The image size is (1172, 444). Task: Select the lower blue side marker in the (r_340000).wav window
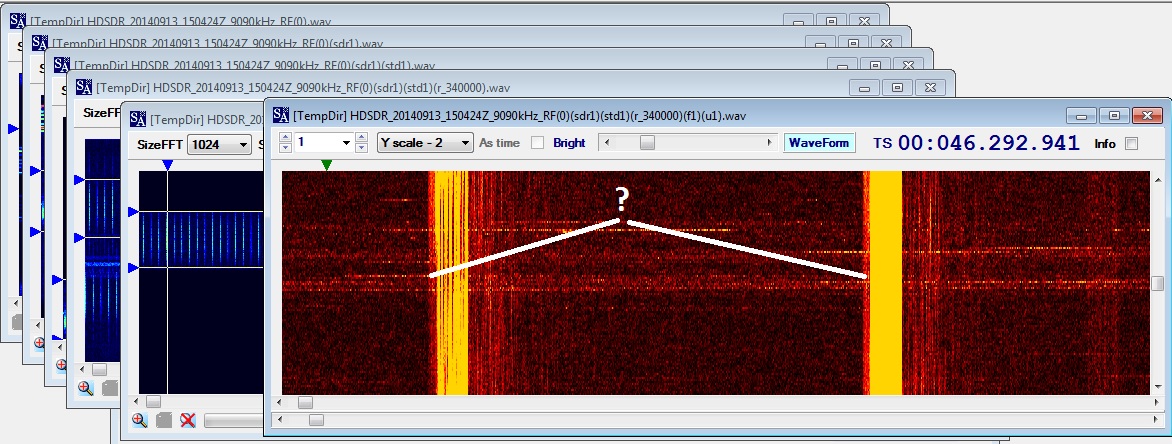point(79,238)
